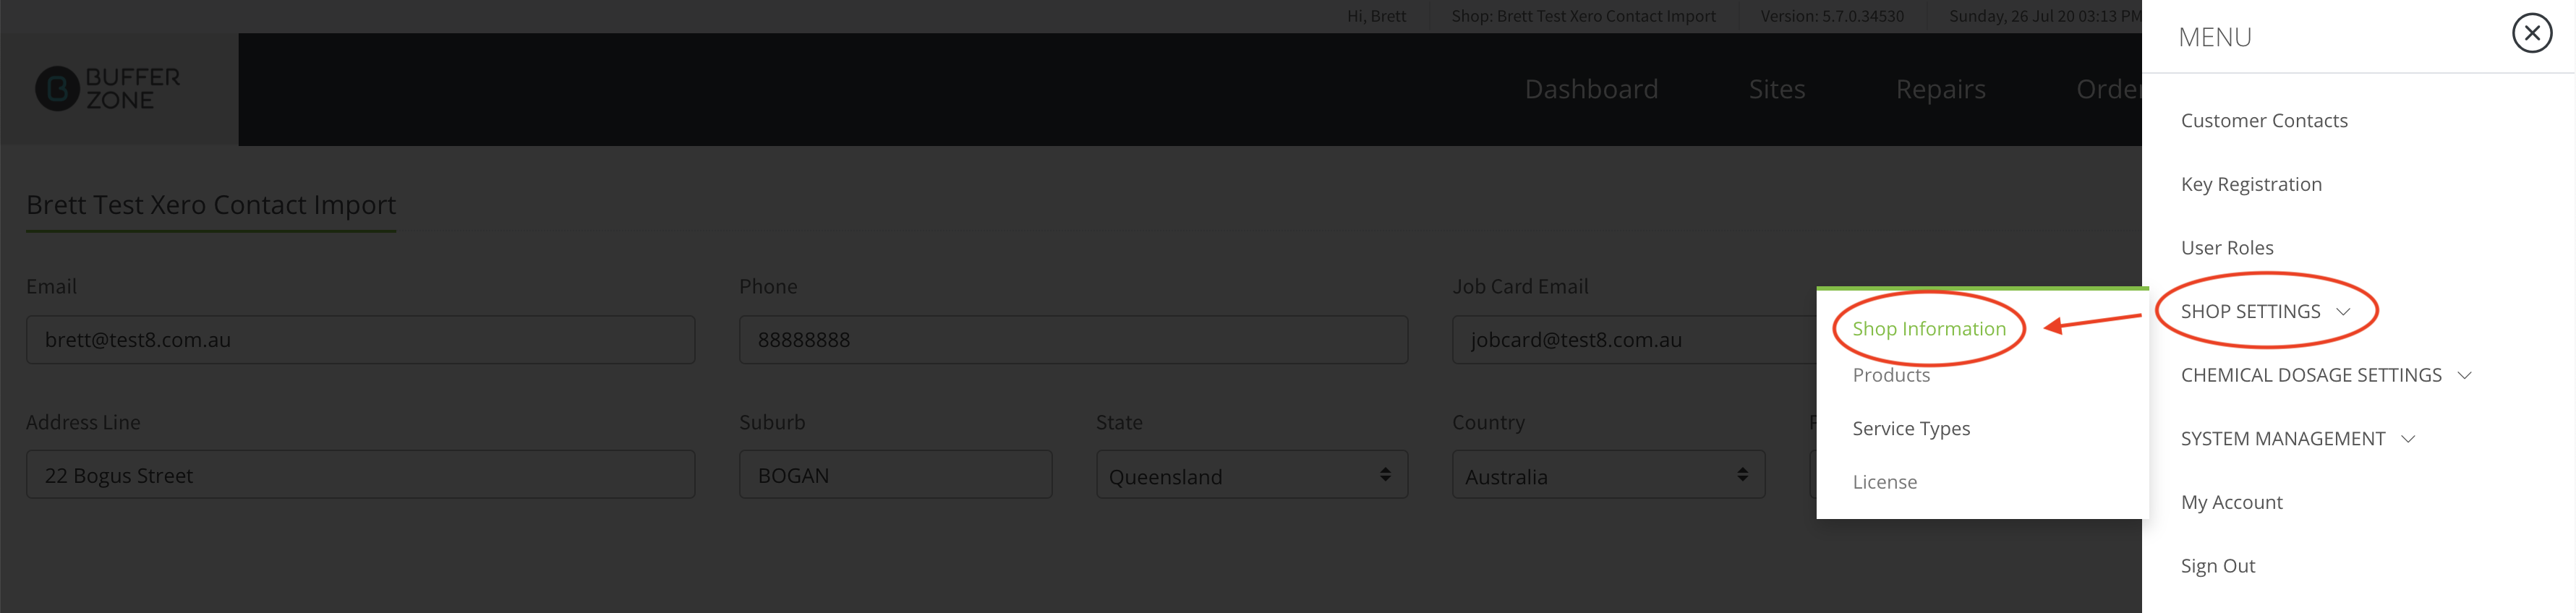Close the menu panel with X icon
The height and width of the screenshot is (613, 2576).
pyautogui.click(x=2531, y=33)
